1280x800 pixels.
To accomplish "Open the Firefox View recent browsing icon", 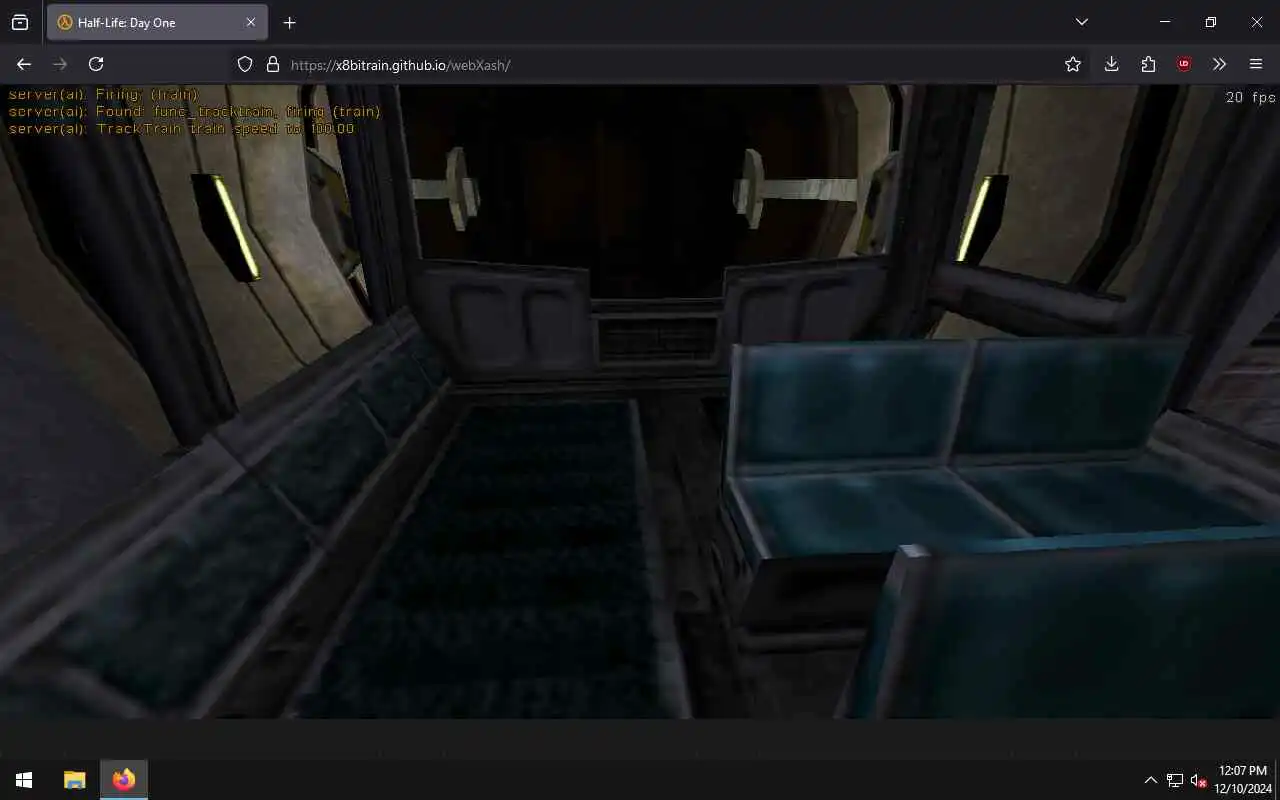I will (20, 22).
